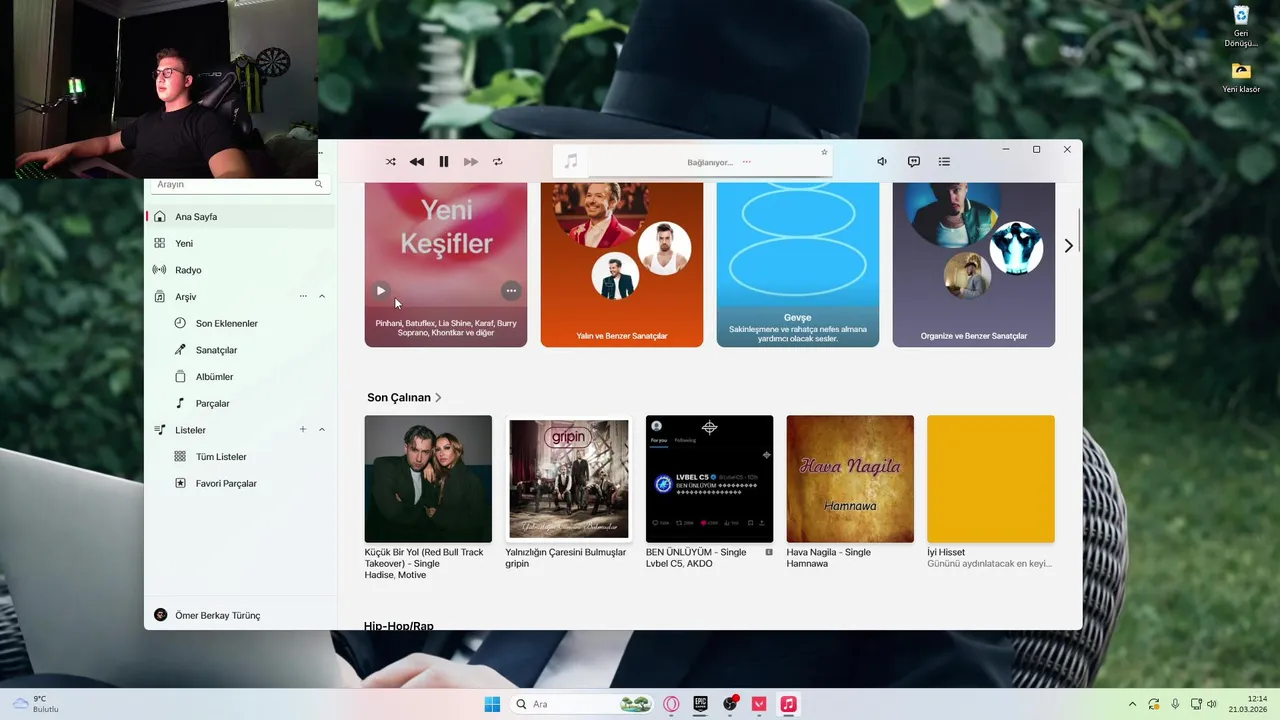The width and height of the screenshot is (1280, 720).
Task: Open the volume control
Action: [x=882, y=162]
